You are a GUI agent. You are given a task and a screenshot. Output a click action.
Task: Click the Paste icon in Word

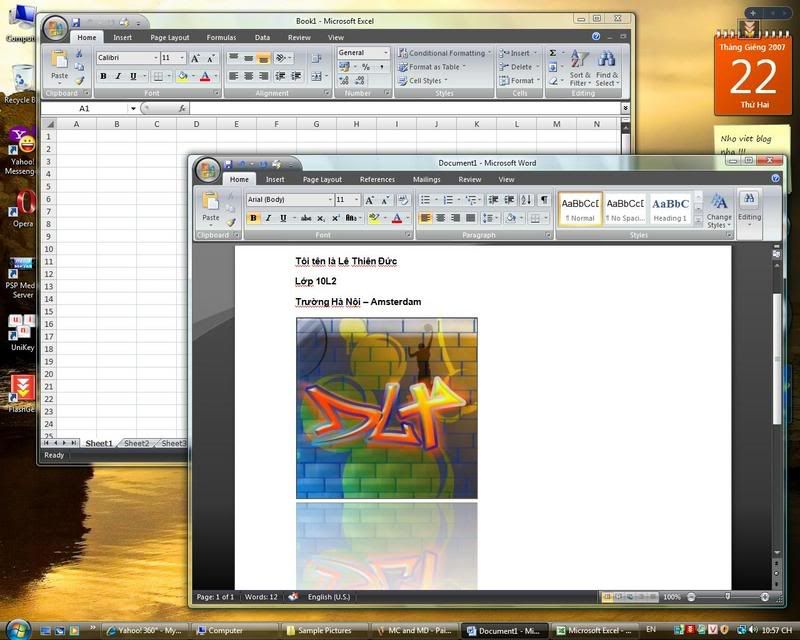pyautogui.click(x=210, y=204)
